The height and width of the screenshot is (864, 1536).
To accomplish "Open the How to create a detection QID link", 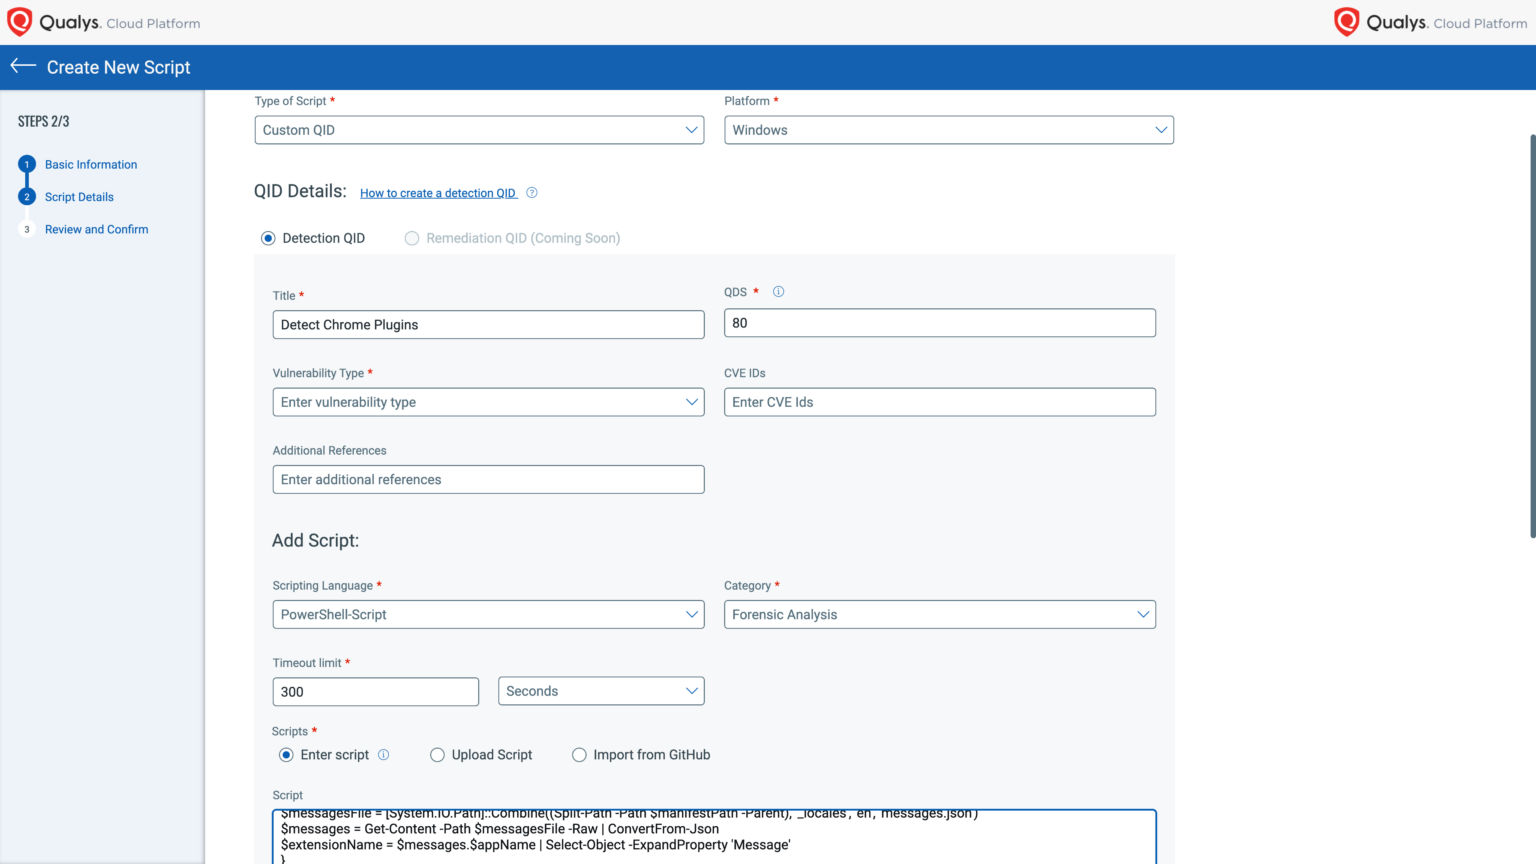I will tap(438, 192).
